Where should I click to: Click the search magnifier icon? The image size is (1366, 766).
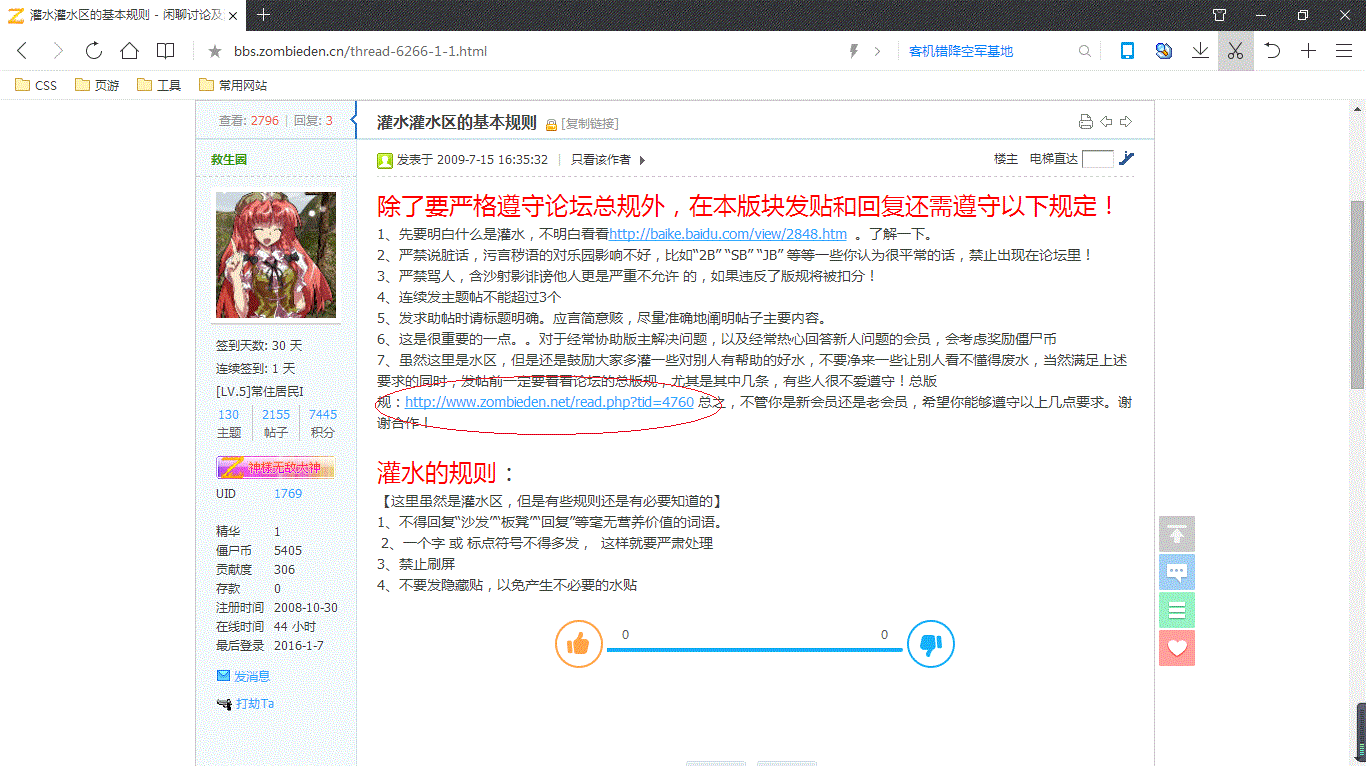(x=1085, y=51)
